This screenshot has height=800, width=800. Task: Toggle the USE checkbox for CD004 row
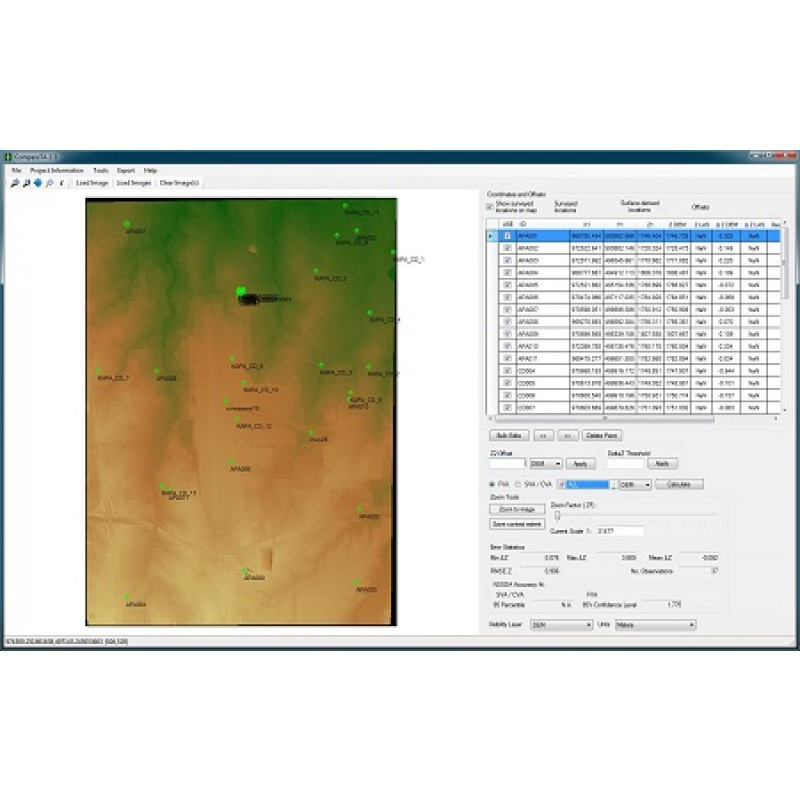point(508,371)
